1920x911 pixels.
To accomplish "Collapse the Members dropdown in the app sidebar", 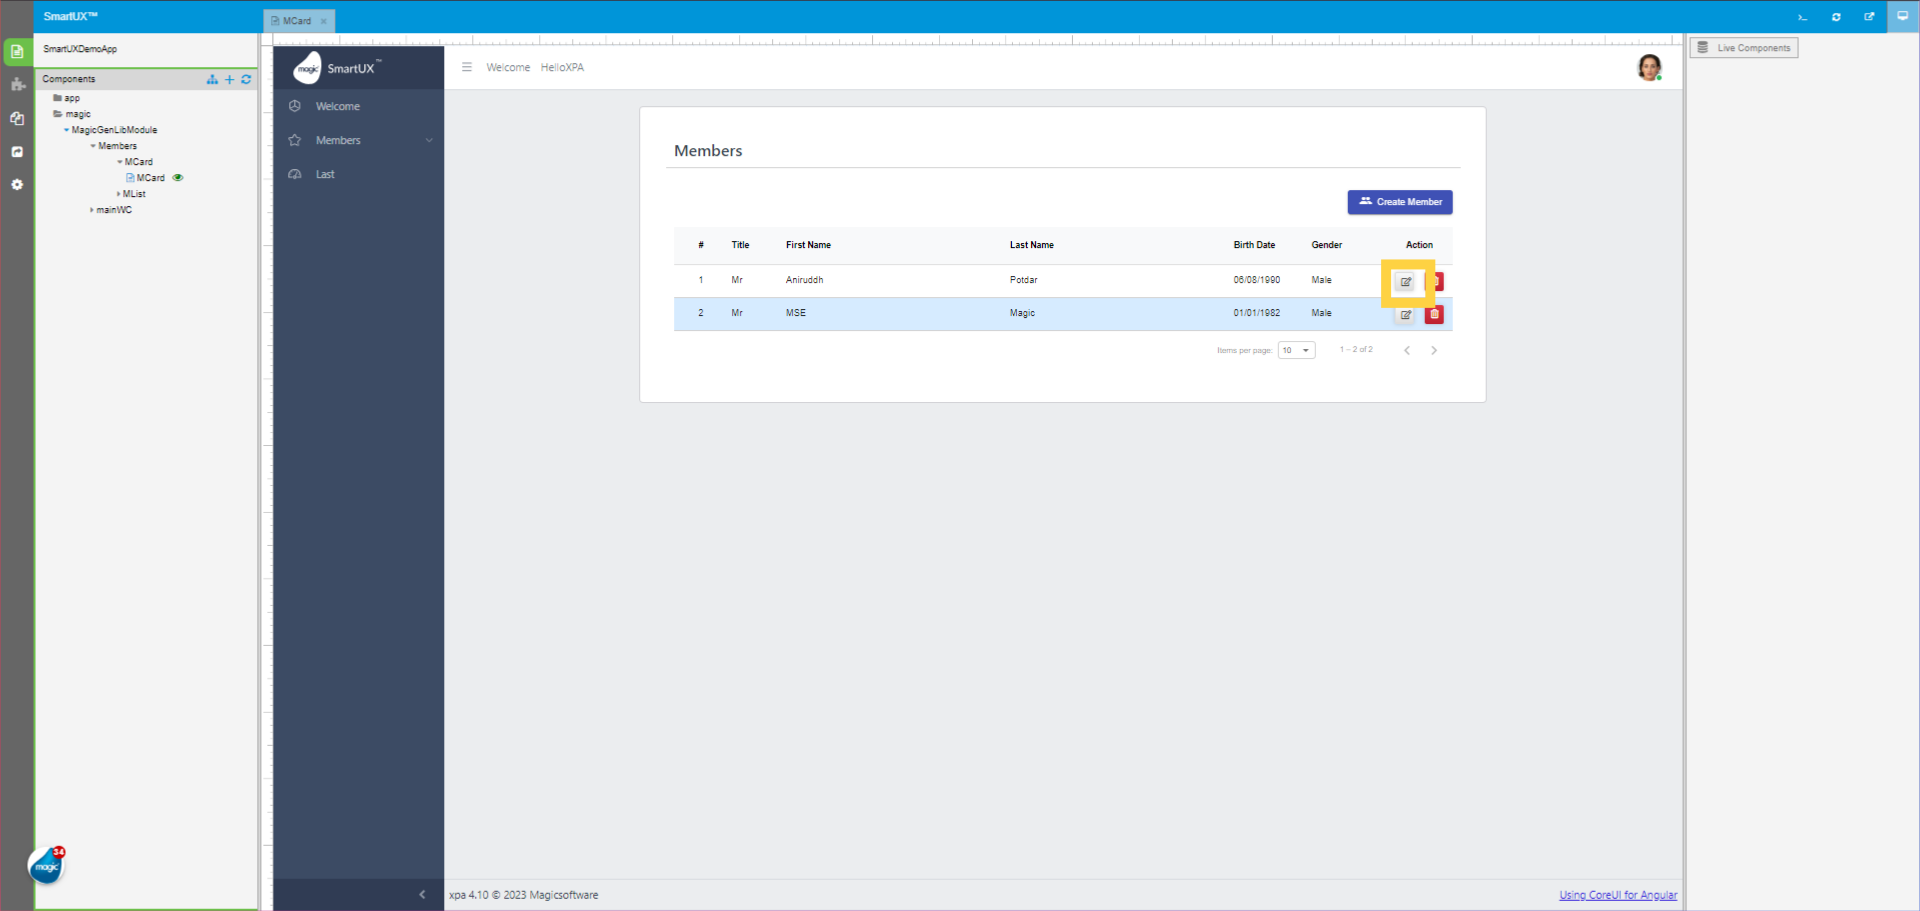I will [x=429, y=140].
